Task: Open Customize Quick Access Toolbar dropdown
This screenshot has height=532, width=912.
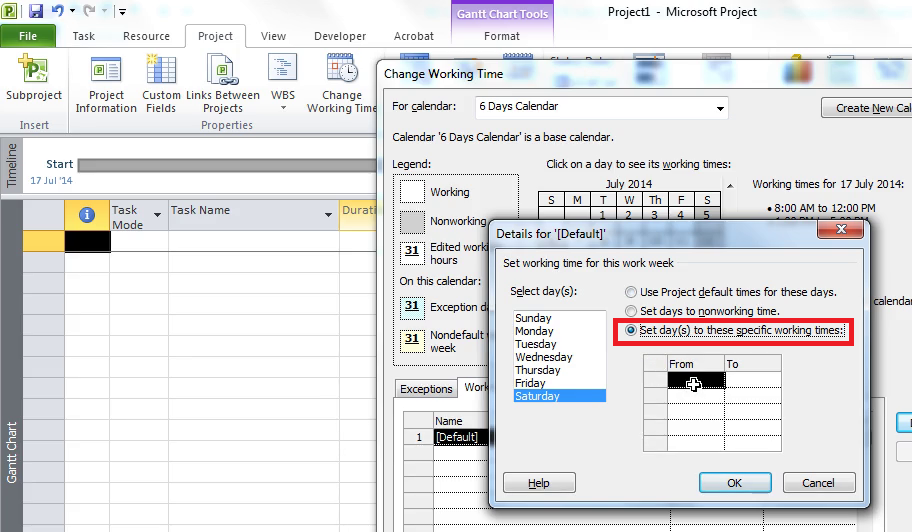Action: coord(122,11)
